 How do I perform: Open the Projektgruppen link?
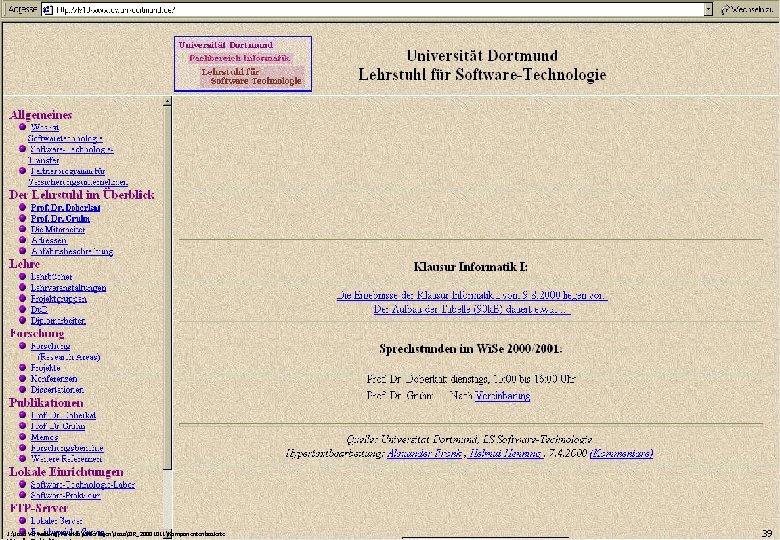[59, 298]
